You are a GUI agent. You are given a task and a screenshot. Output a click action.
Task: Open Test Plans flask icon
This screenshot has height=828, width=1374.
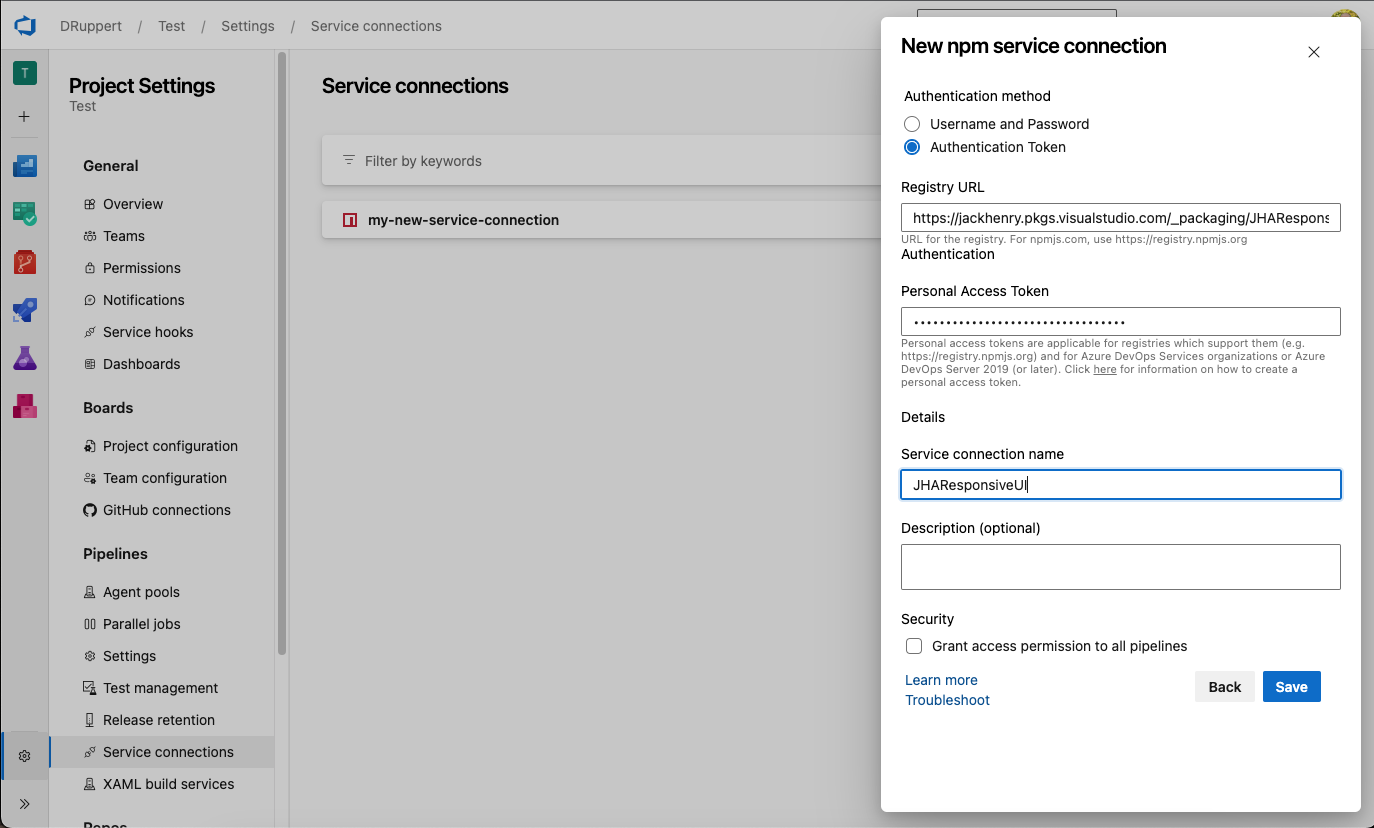(x=25, y=358)
